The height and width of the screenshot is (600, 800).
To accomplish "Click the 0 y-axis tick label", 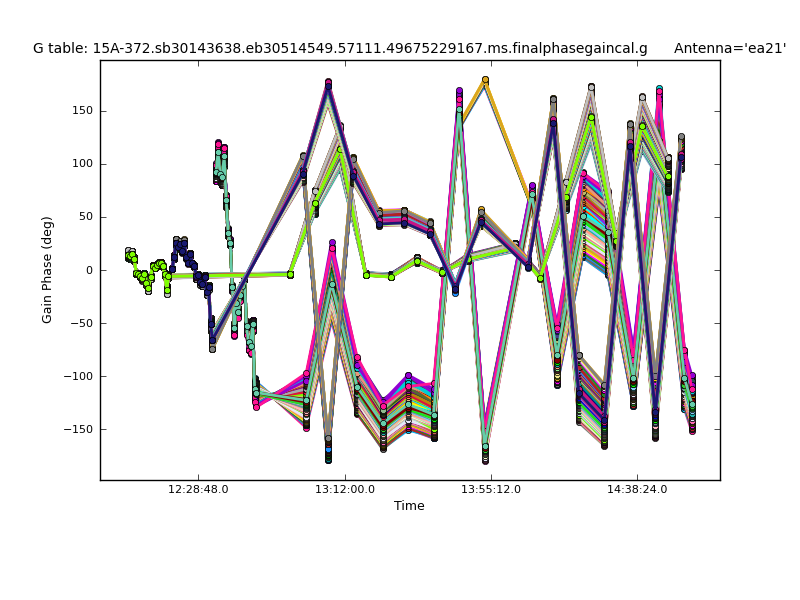I will pos(89,270).
